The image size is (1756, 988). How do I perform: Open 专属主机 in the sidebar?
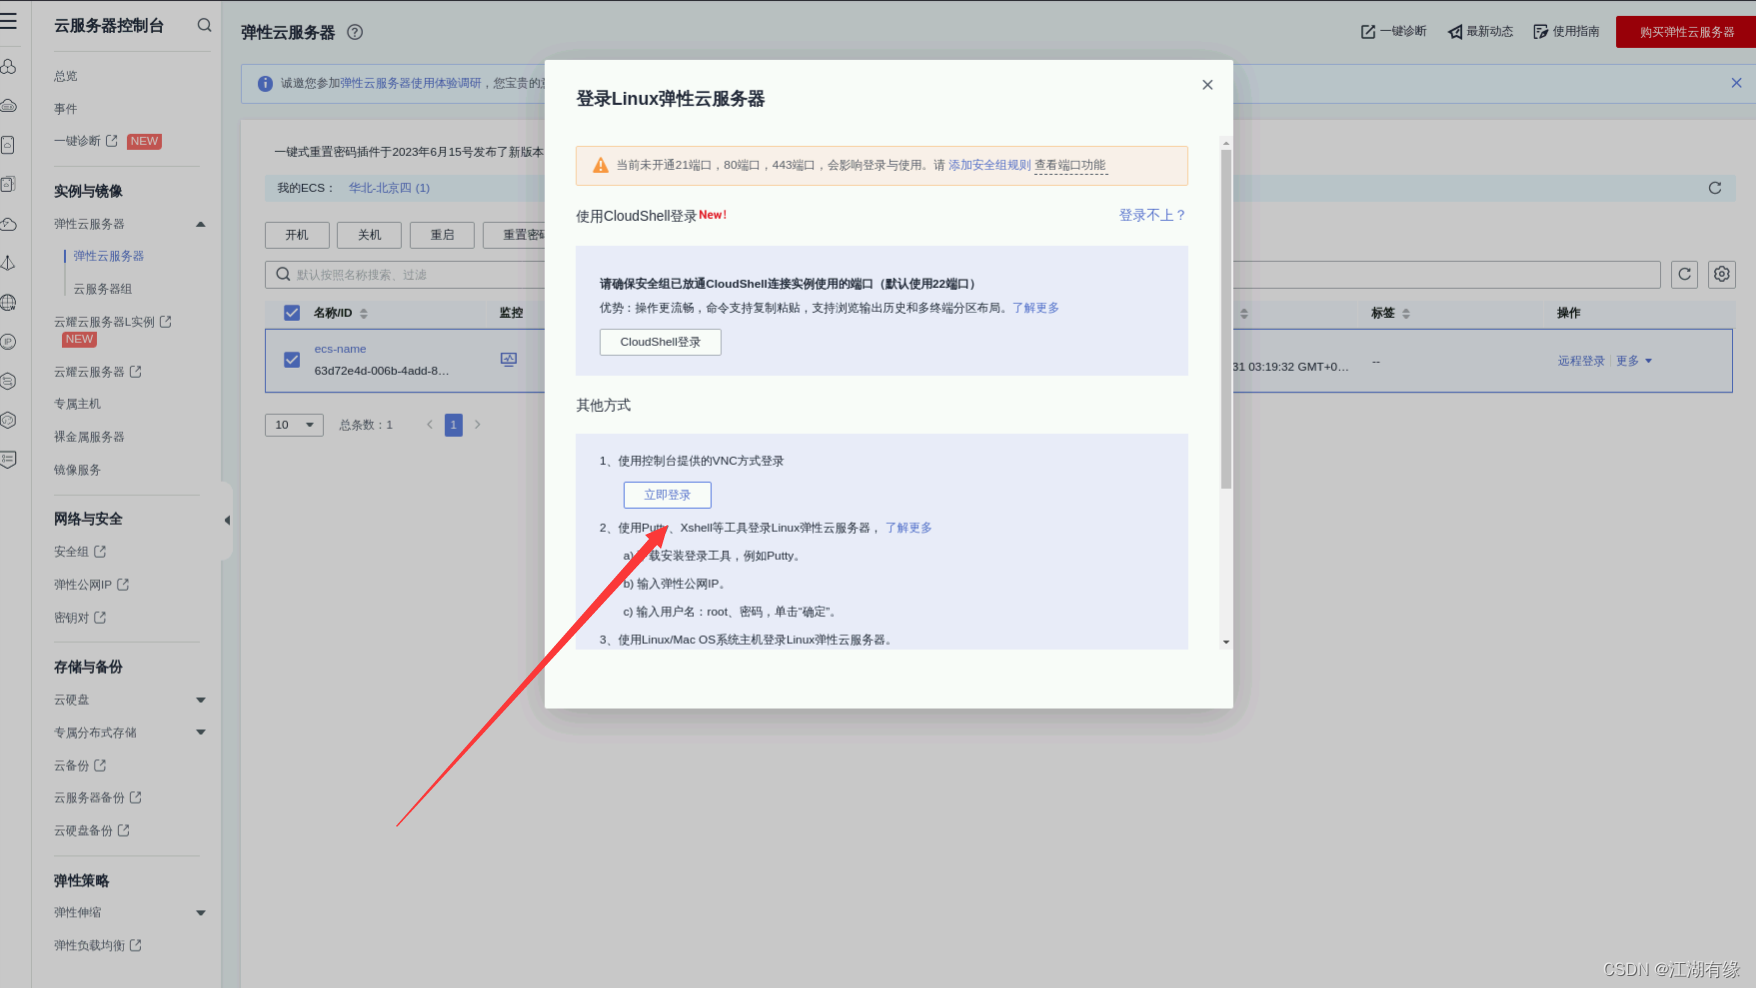click(x=78, y=404)
